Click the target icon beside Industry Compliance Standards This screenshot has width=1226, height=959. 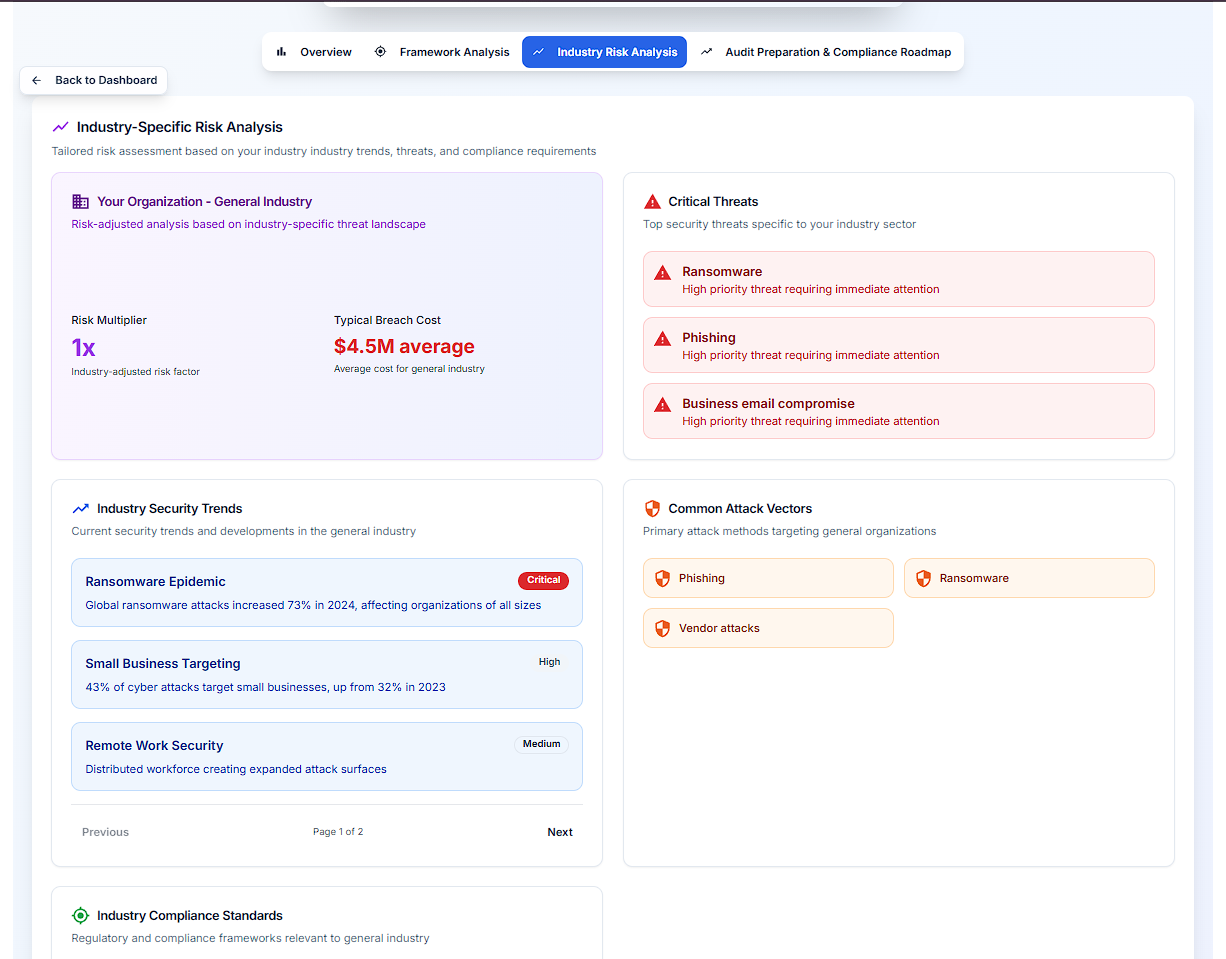pos(81,916)
